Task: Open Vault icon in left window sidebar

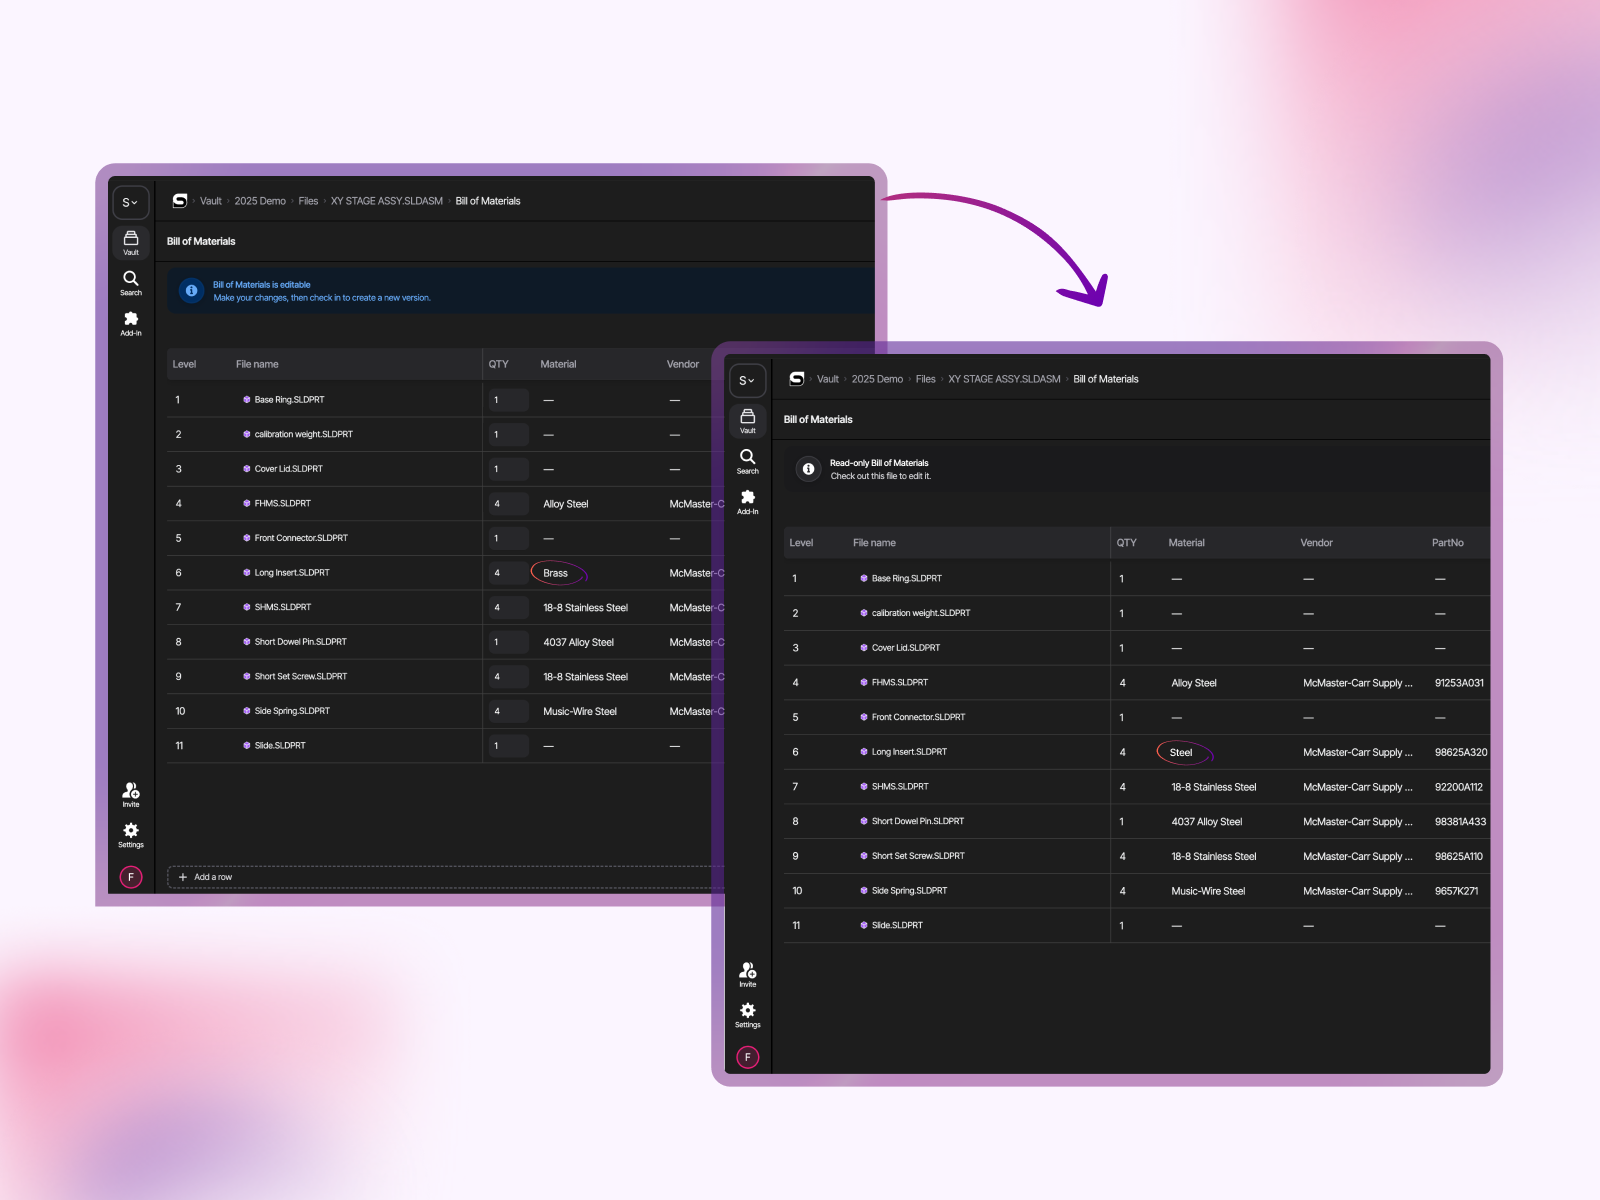Action: pos(131,242)
